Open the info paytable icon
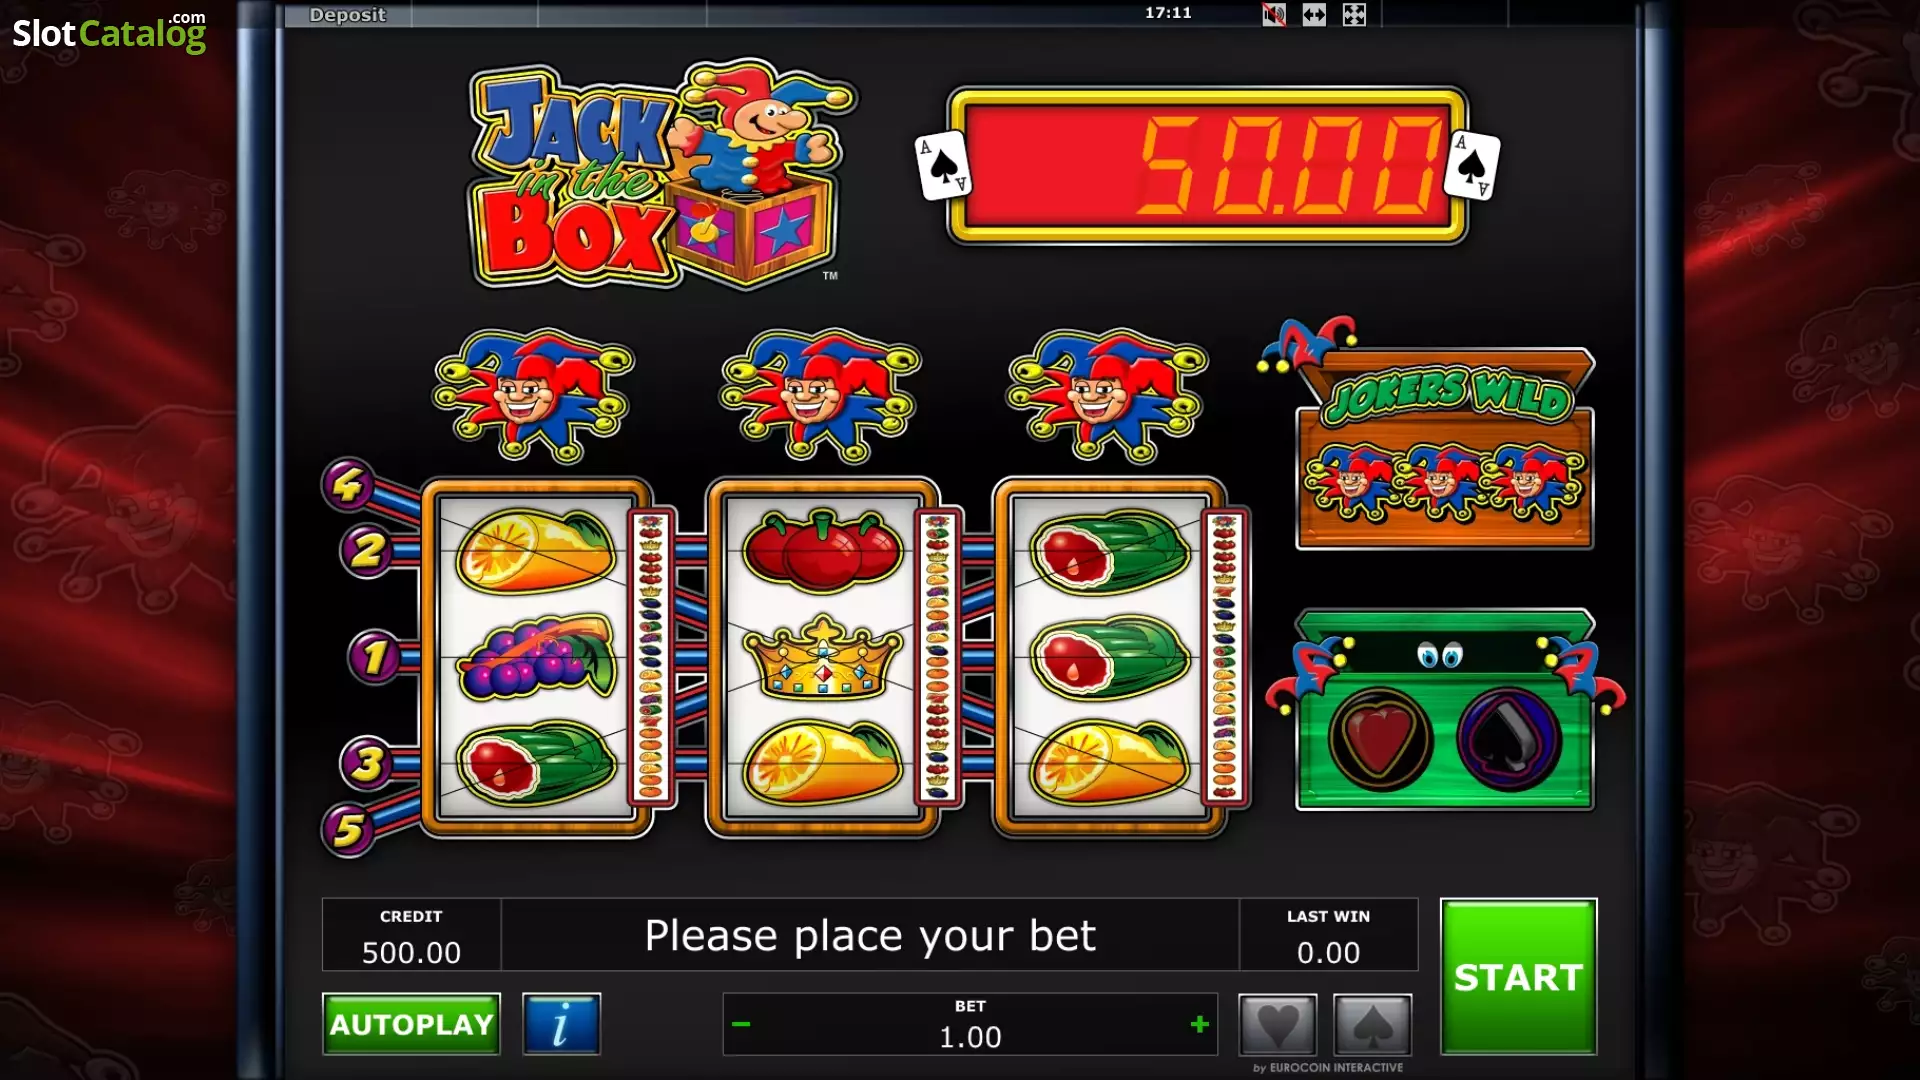 pos(561,1024)
